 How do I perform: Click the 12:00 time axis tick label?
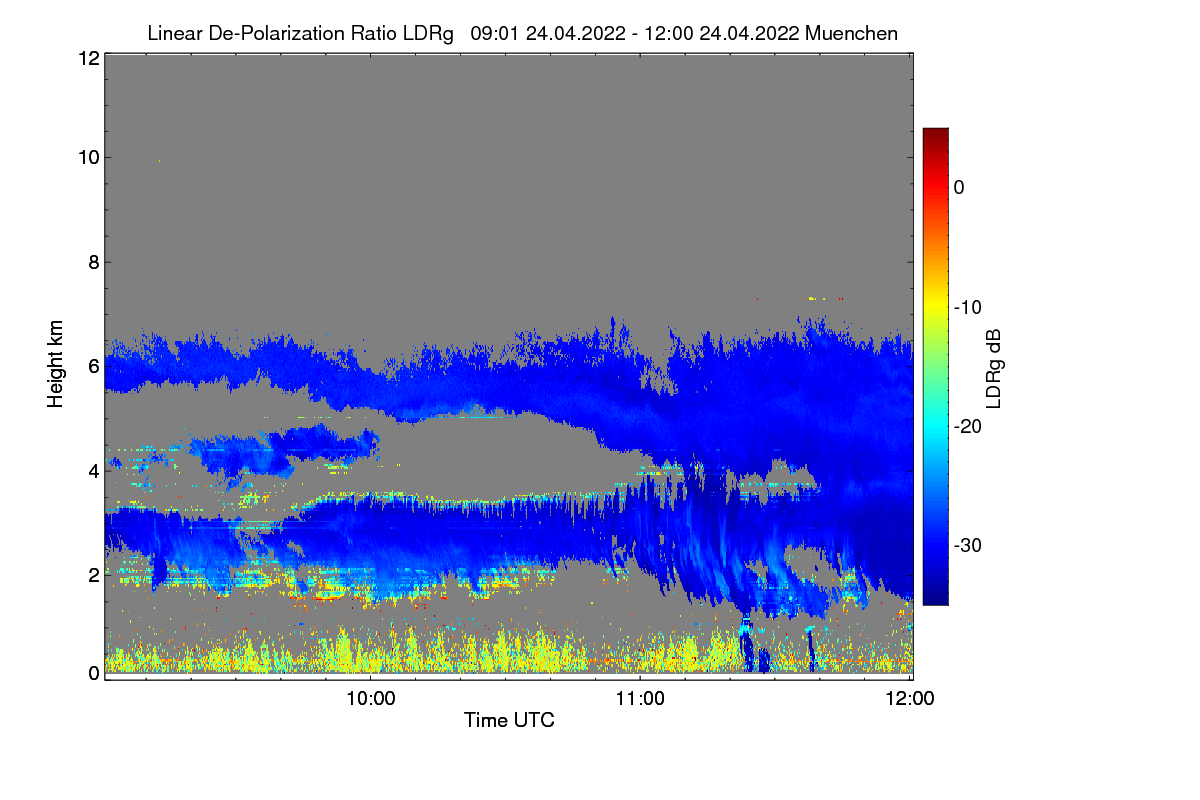911,699
